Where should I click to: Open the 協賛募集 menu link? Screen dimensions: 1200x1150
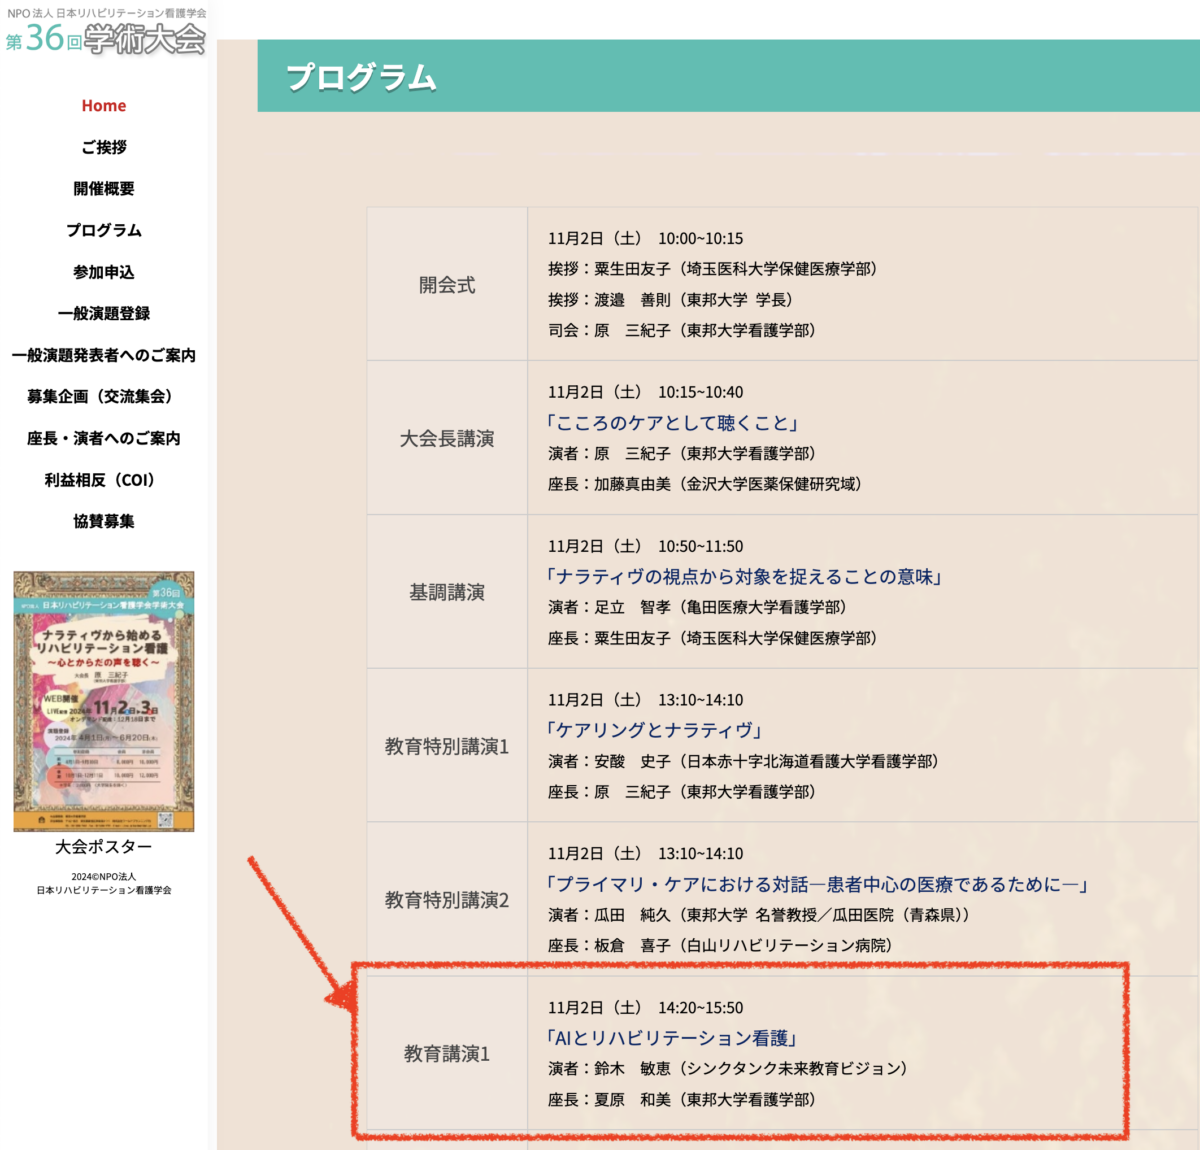[x=104, y=521]
